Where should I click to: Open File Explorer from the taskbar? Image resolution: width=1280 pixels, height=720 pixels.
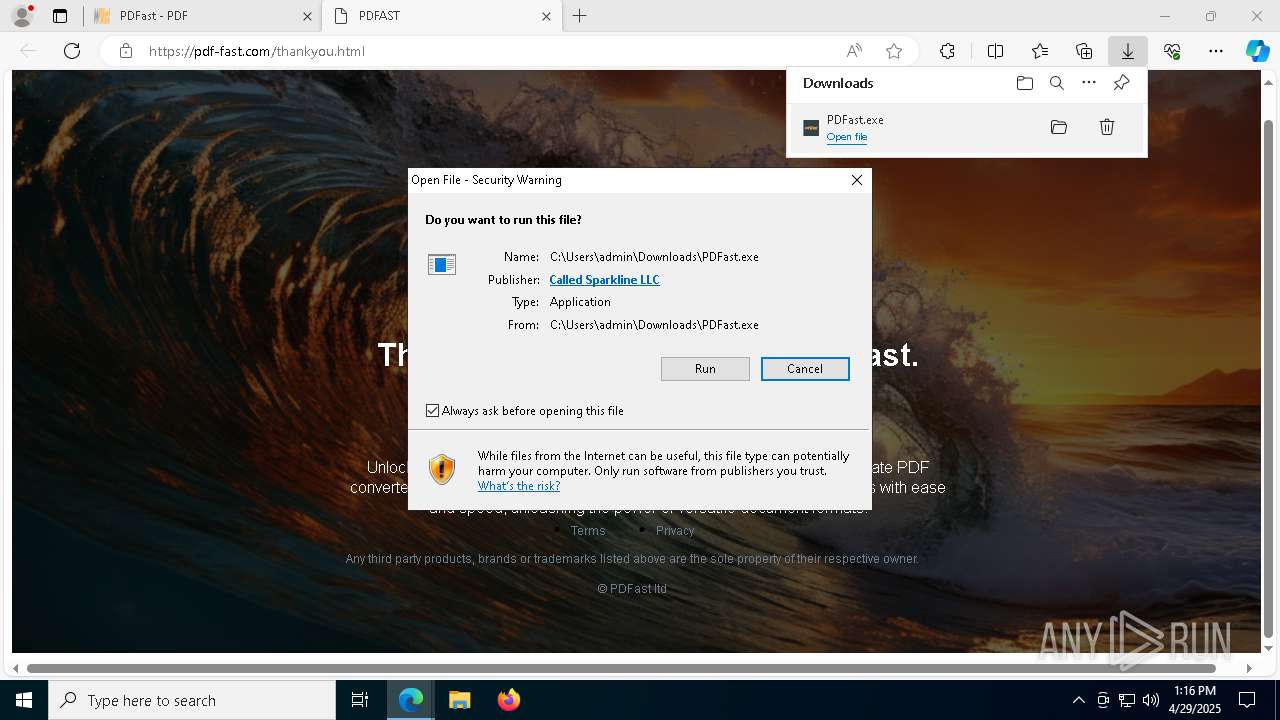(459, 700)
